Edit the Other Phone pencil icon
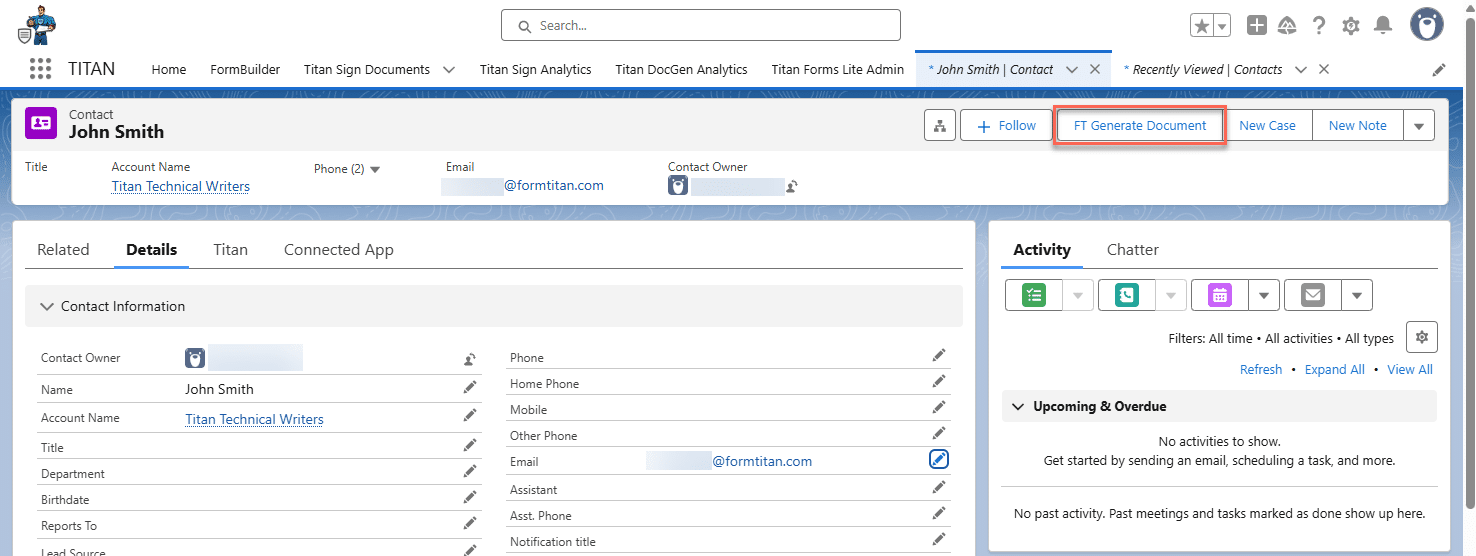The height and width of the screenshot is (556, 1476). pos(938,433)
